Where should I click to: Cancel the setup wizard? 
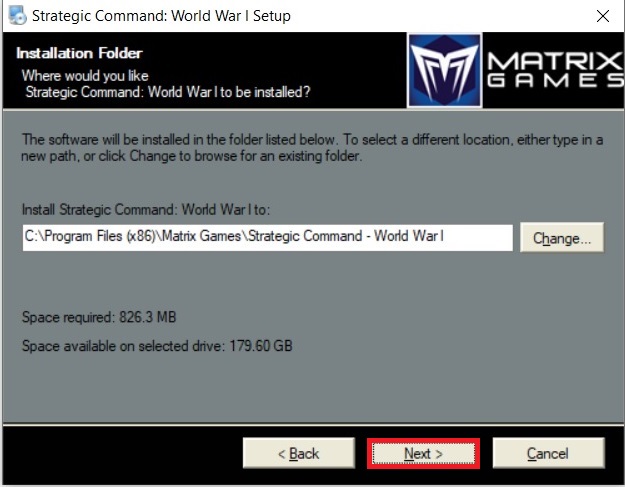pyautogui.click(x=548, y=454)
